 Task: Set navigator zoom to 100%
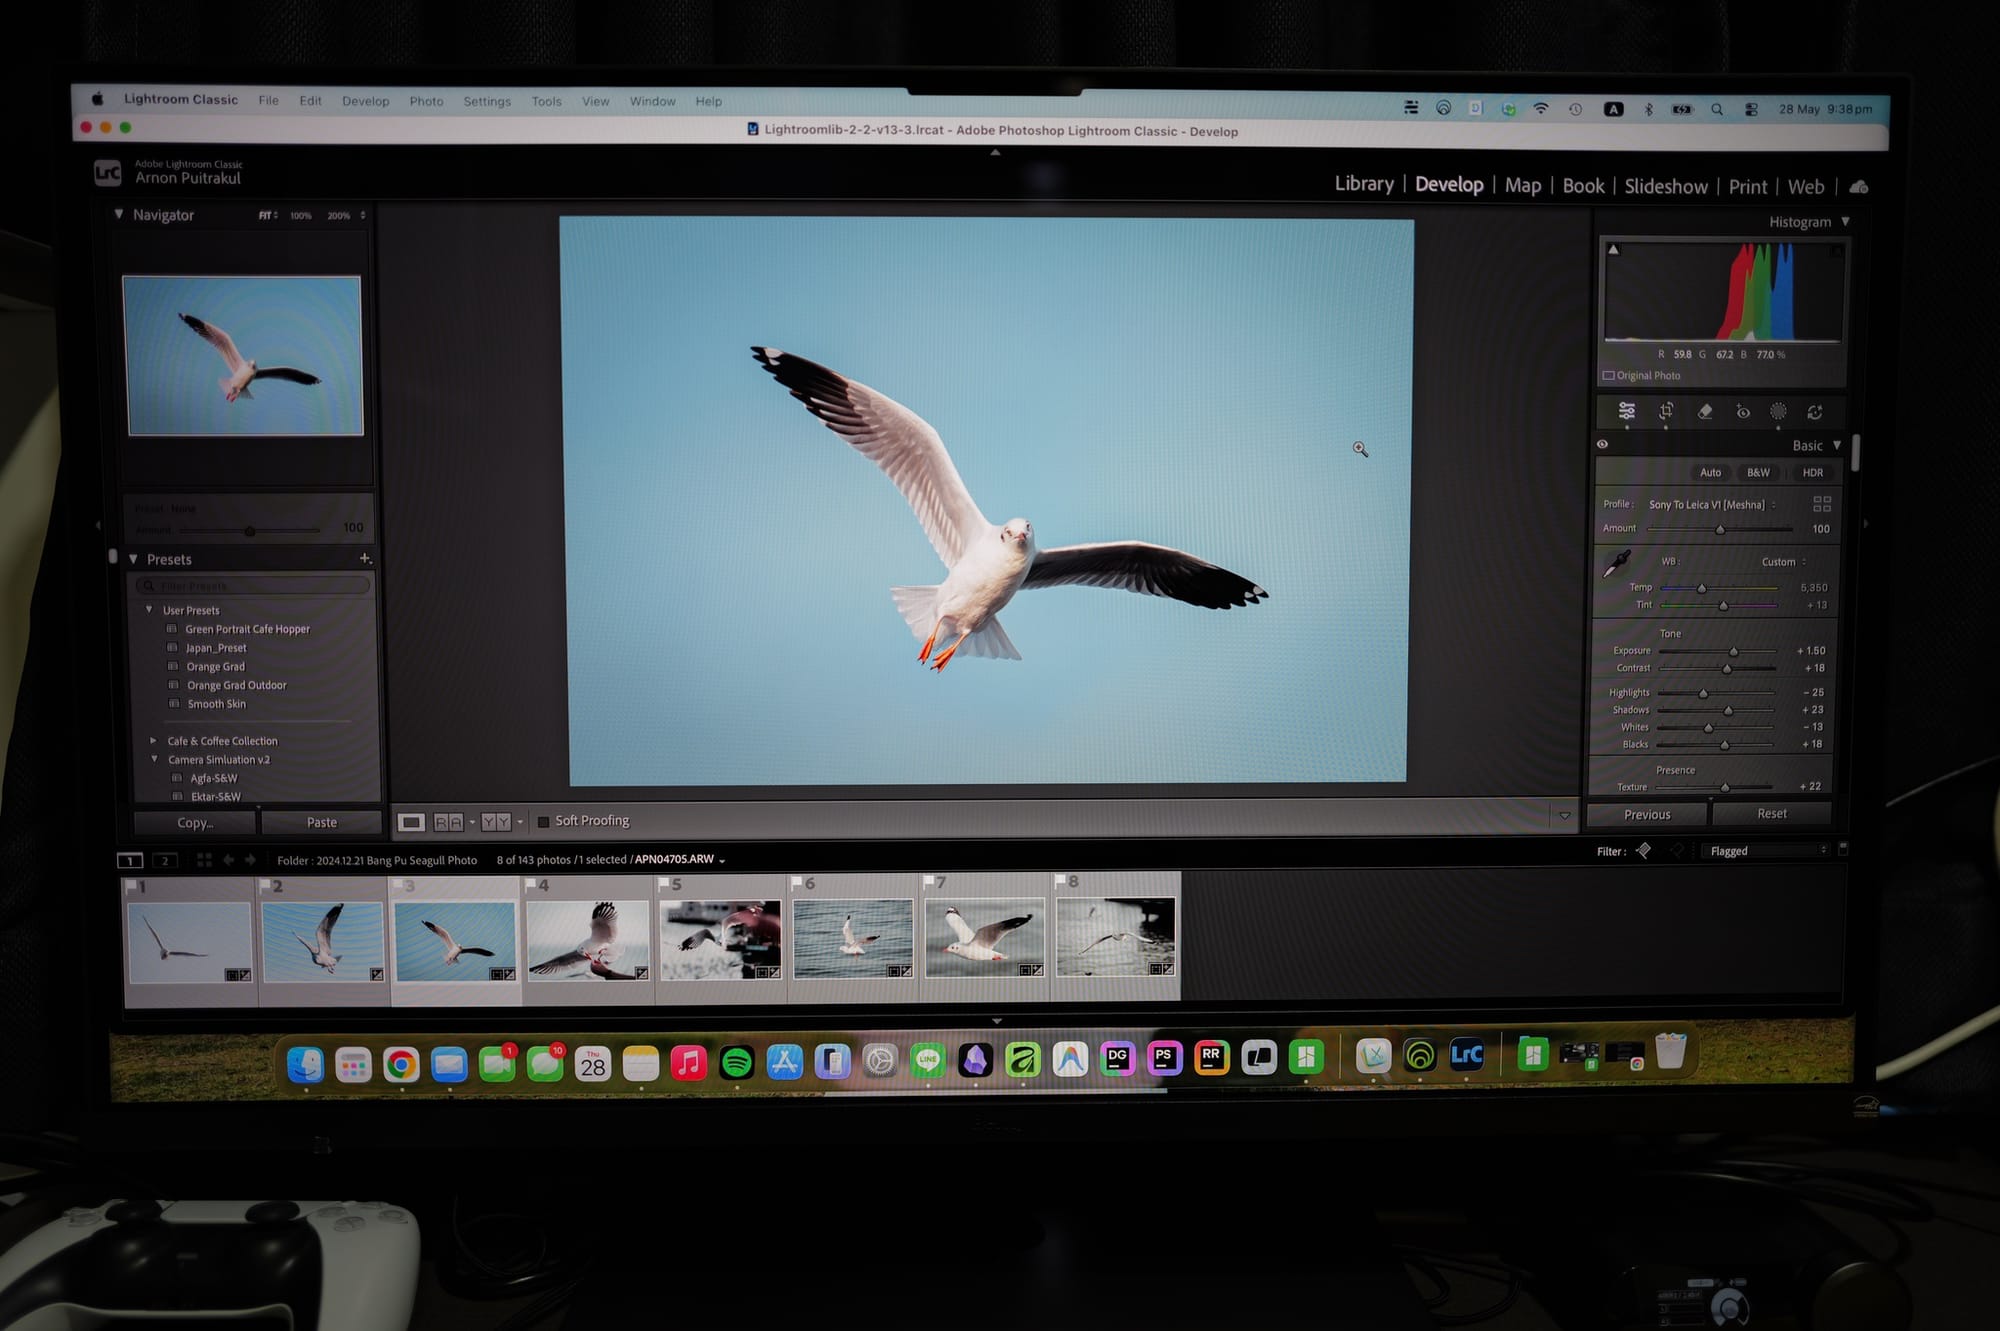pos(301,216)
